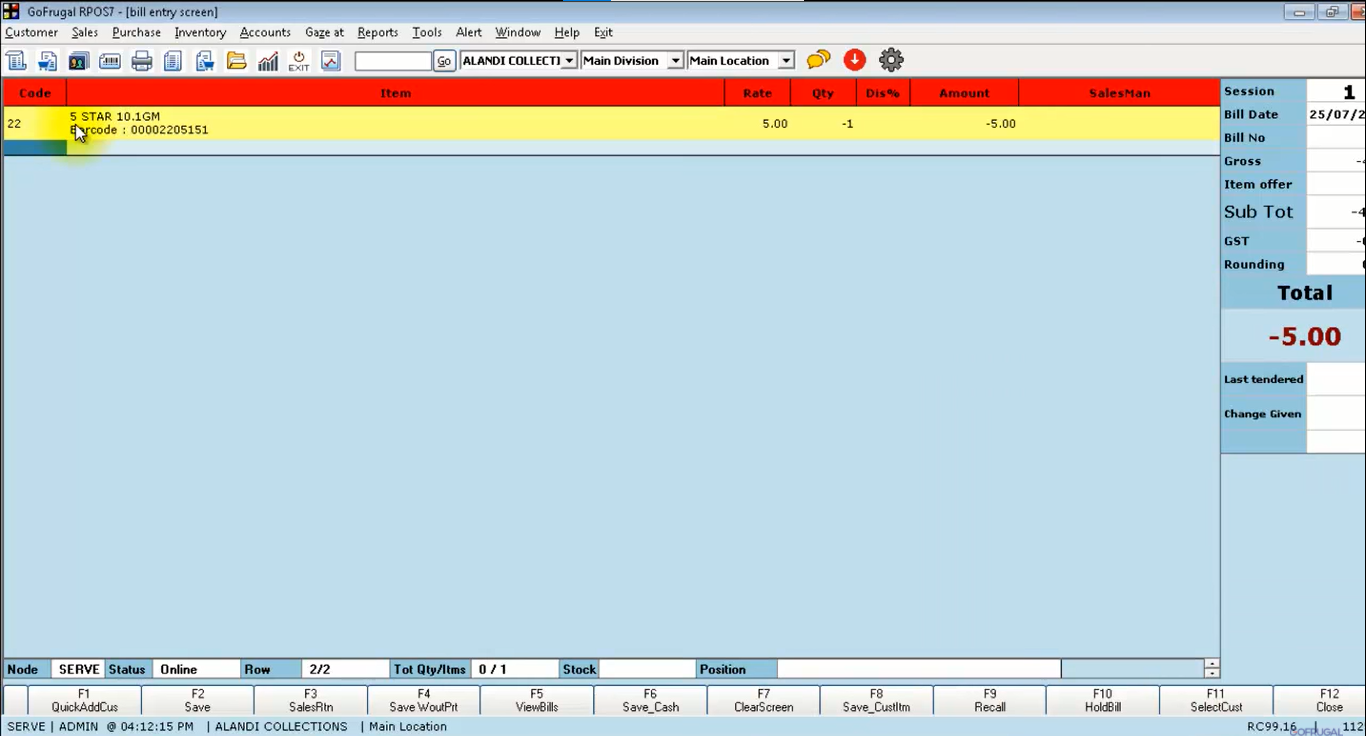This screenshot has width=1366, height=736.
Task: Click F1 QuickAddCus button
Action: click(x=84, y=700)
